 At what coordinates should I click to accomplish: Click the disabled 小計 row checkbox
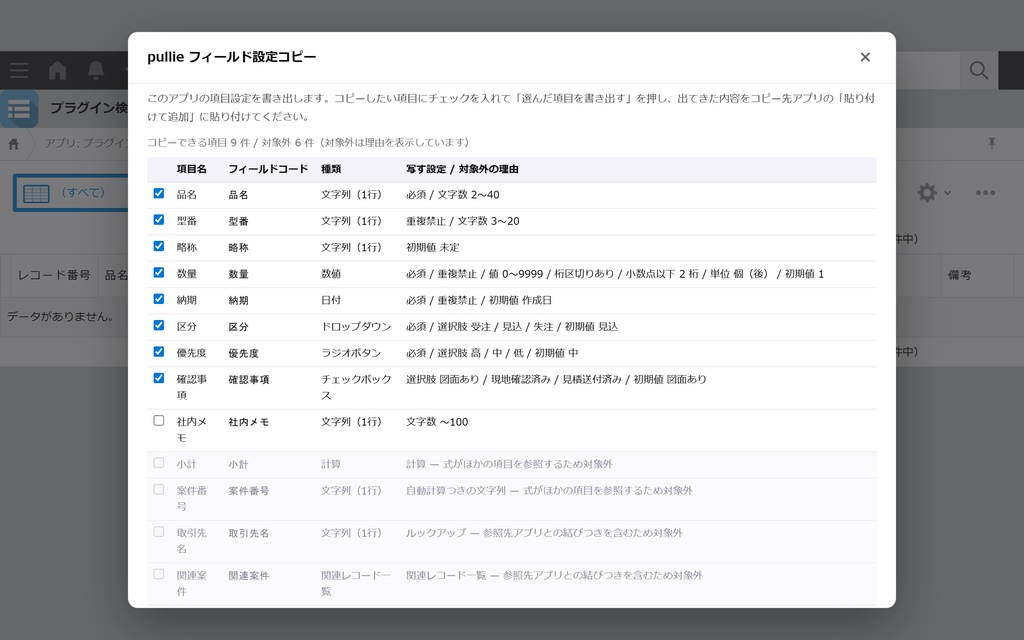159,463
